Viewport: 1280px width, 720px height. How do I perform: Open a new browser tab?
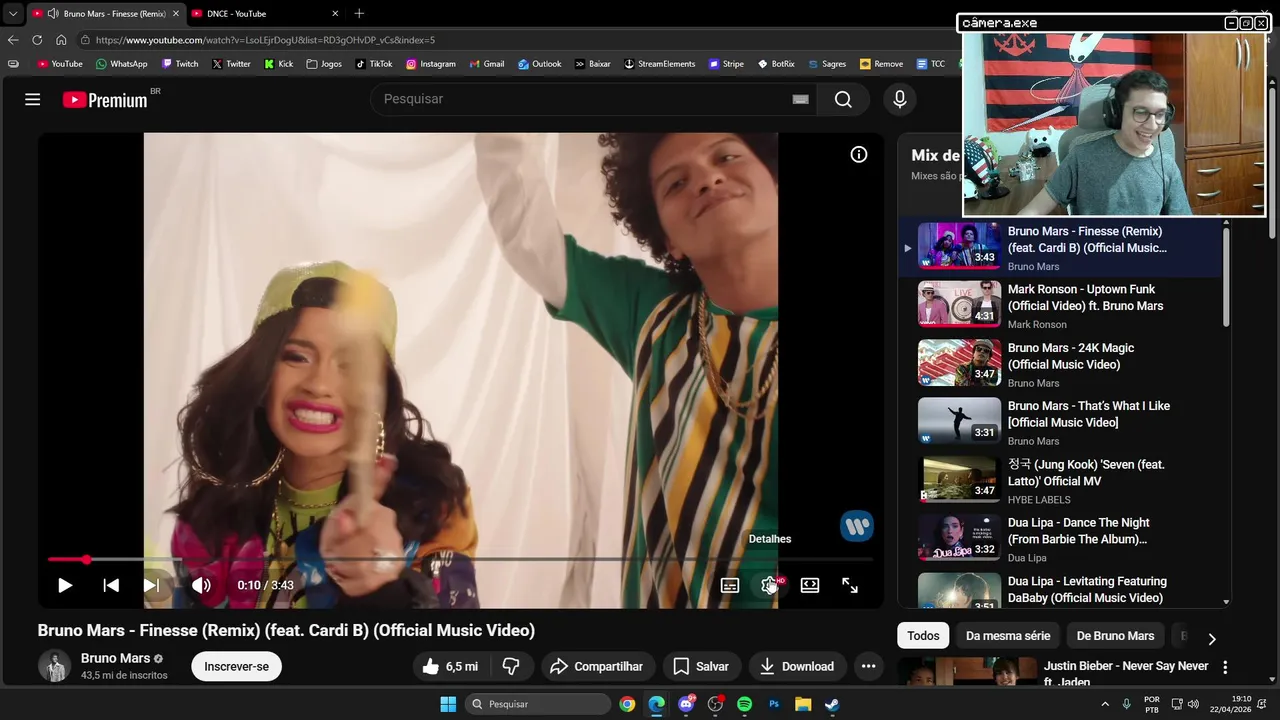point(359,13)
